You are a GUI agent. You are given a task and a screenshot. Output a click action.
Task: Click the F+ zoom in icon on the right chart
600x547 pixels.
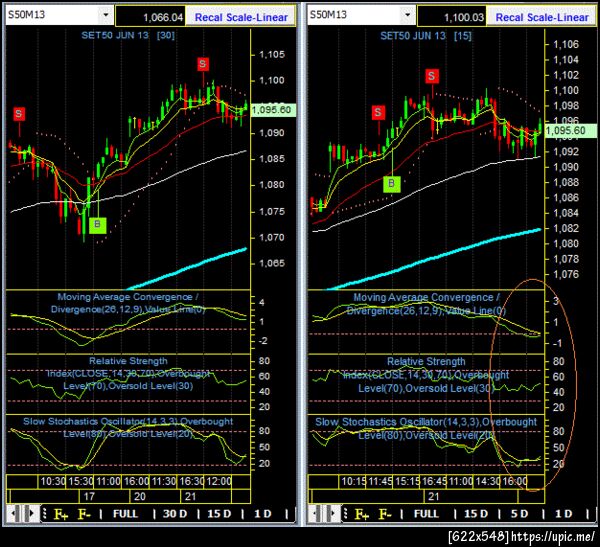[362, 514]
